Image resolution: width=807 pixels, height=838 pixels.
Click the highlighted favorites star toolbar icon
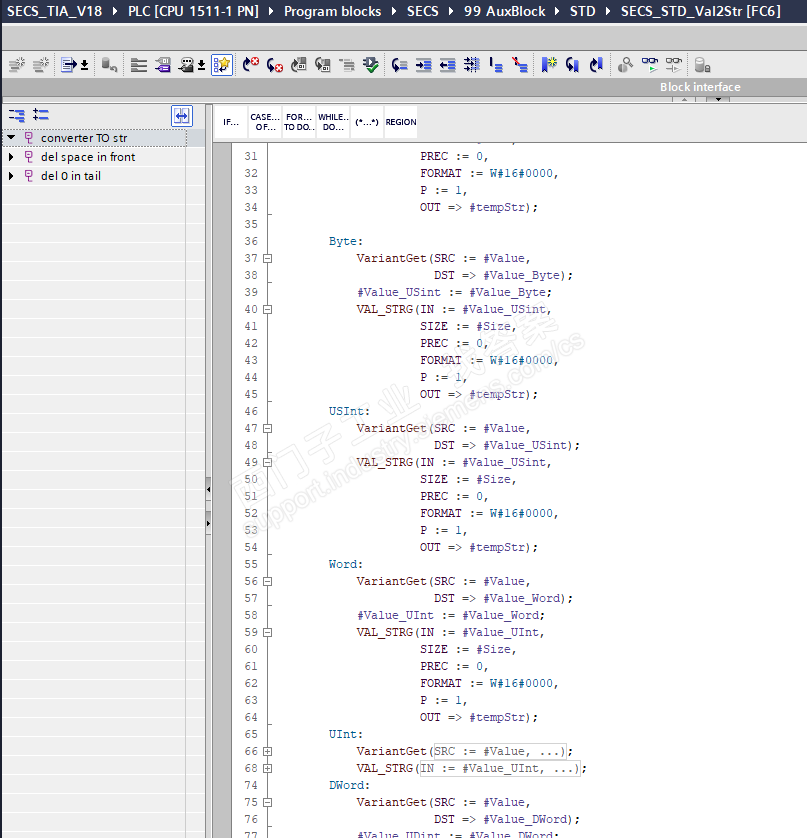coord(222,65)
